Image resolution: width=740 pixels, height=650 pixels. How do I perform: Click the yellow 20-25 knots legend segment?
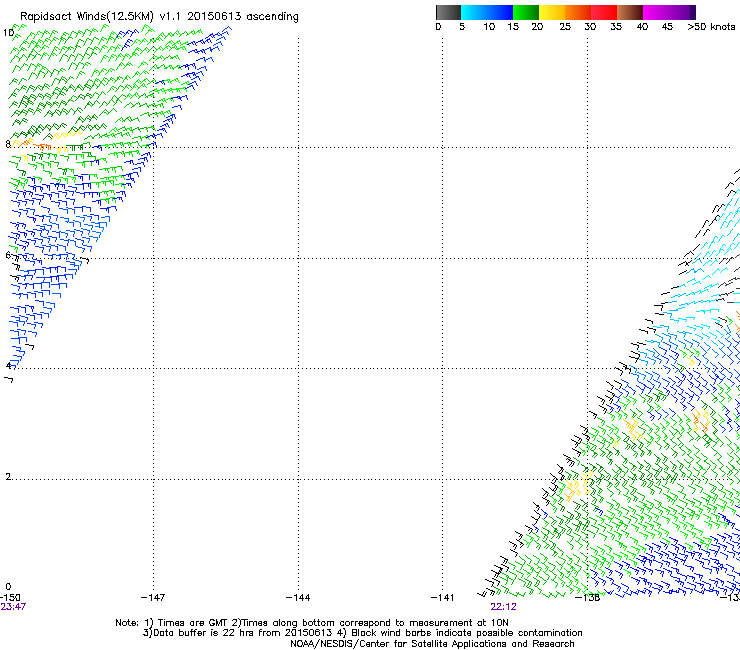tap(552, 12)
